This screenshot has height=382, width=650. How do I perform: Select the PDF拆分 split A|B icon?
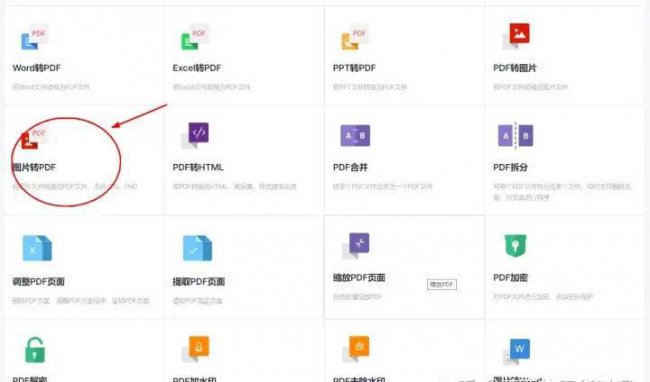(515, 135)
